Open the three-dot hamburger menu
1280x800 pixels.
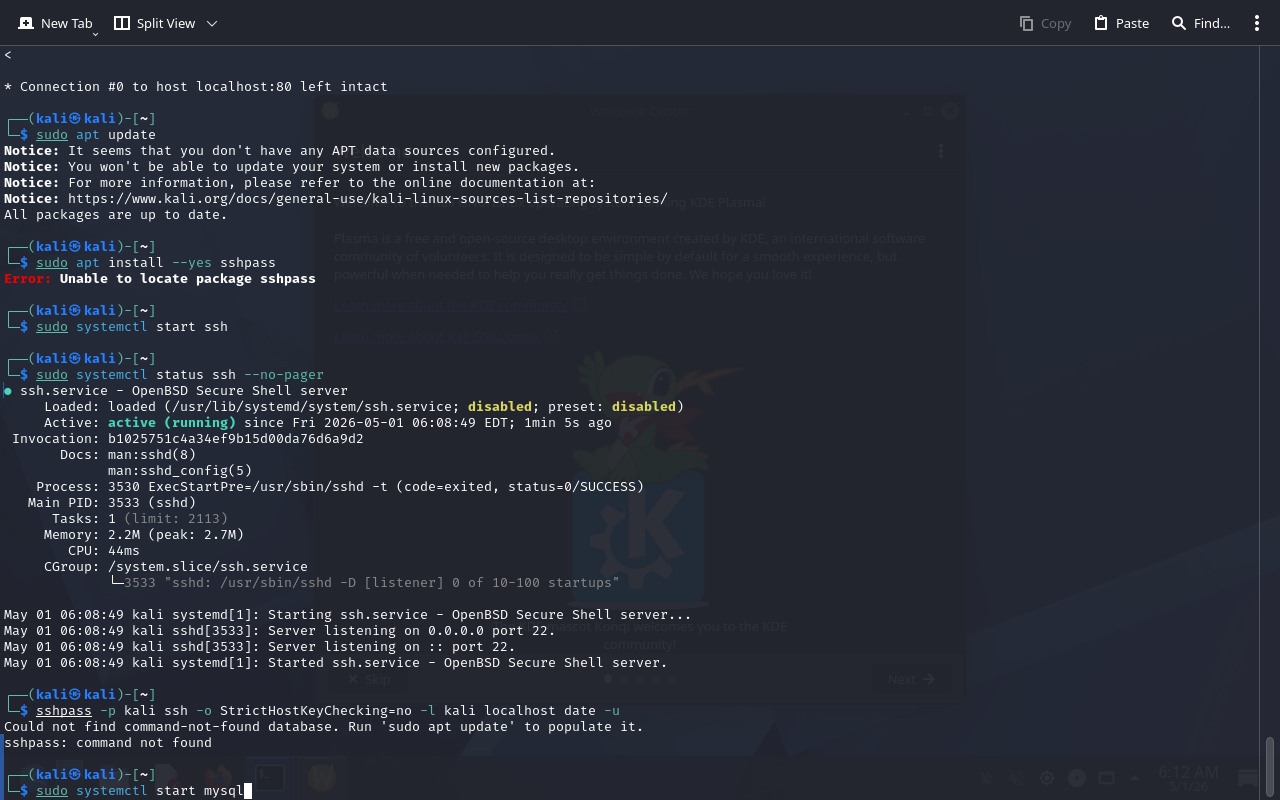pos(1257,23)
